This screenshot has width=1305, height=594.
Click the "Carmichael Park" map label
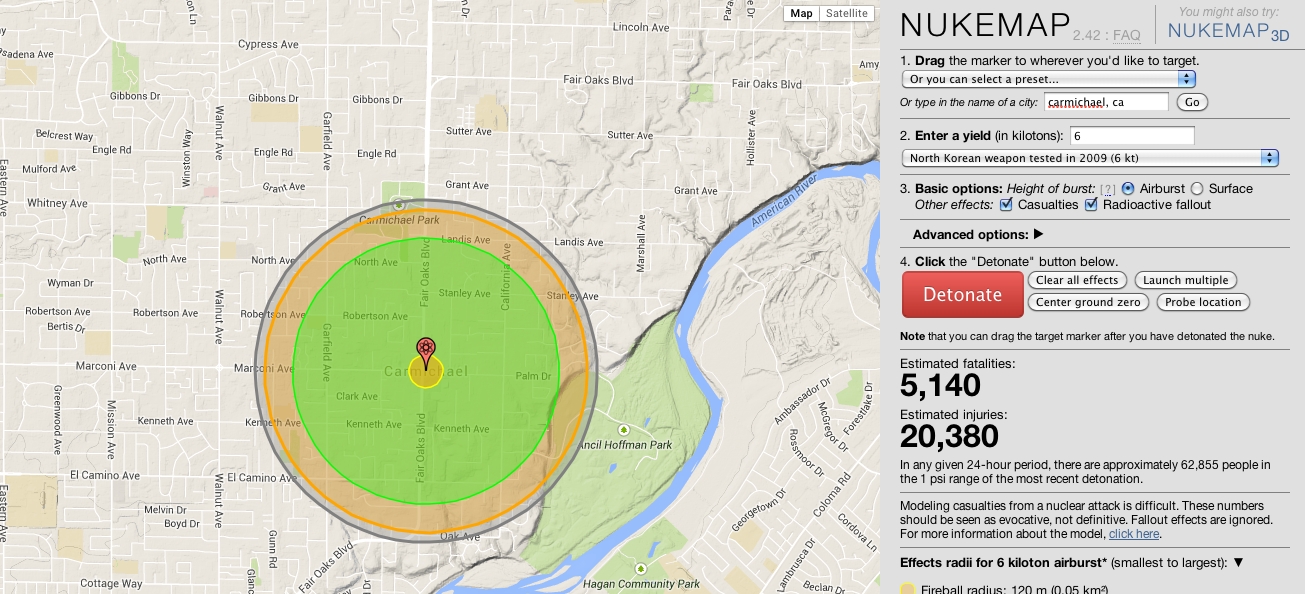pos(399,218)
